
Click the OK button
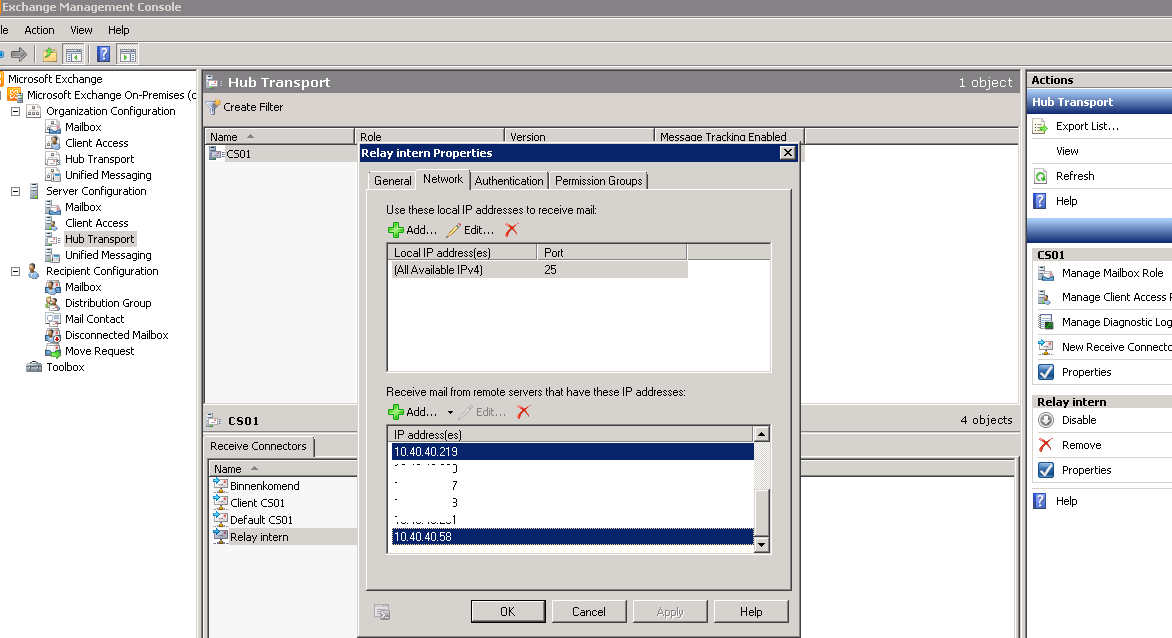508,612
